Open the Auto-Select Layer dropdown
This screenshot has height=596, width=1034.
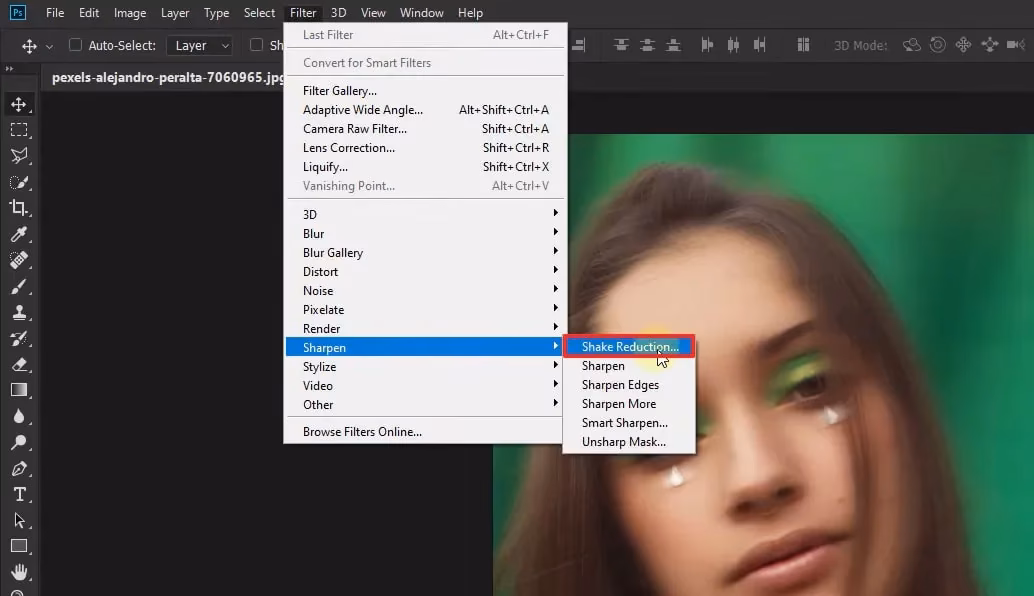tap(199, 45)
